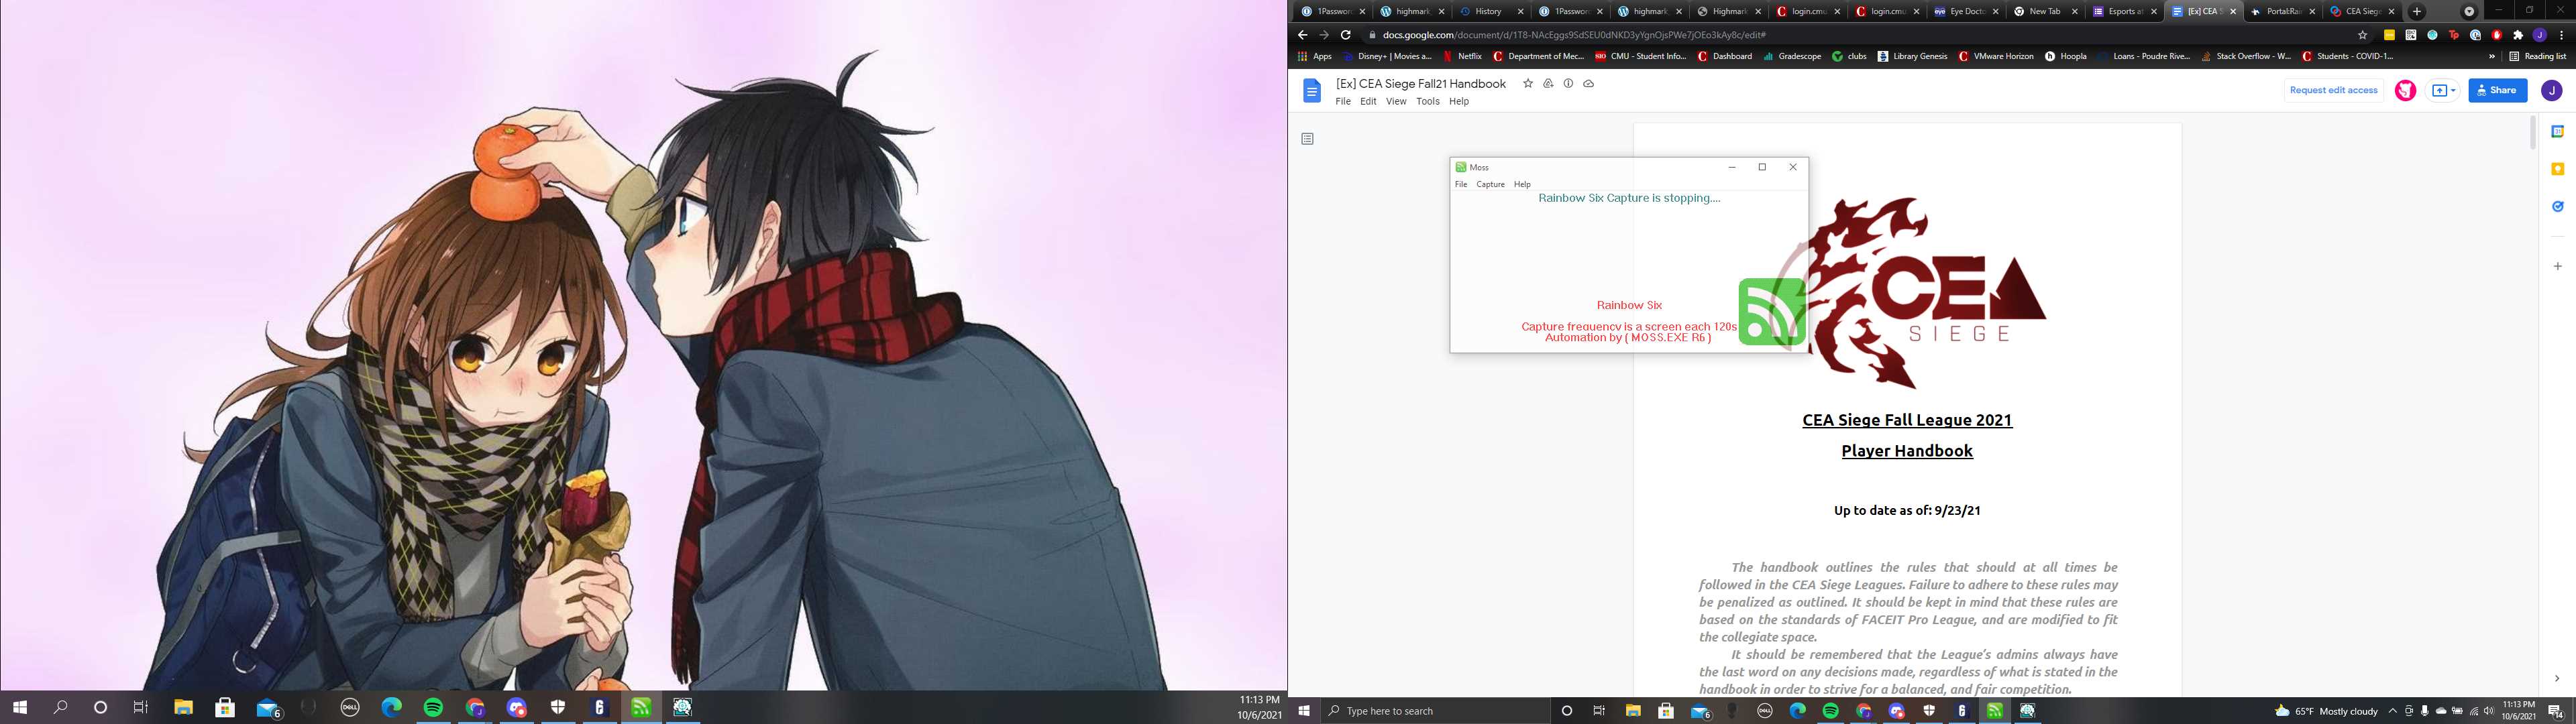Click Request edit access
Screen dimensions: 2576x724
2333,90
